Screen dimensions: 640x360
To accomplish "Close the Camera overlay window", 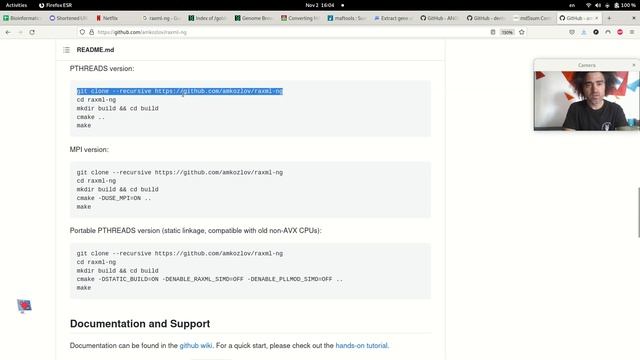I will tap(634, 65).
